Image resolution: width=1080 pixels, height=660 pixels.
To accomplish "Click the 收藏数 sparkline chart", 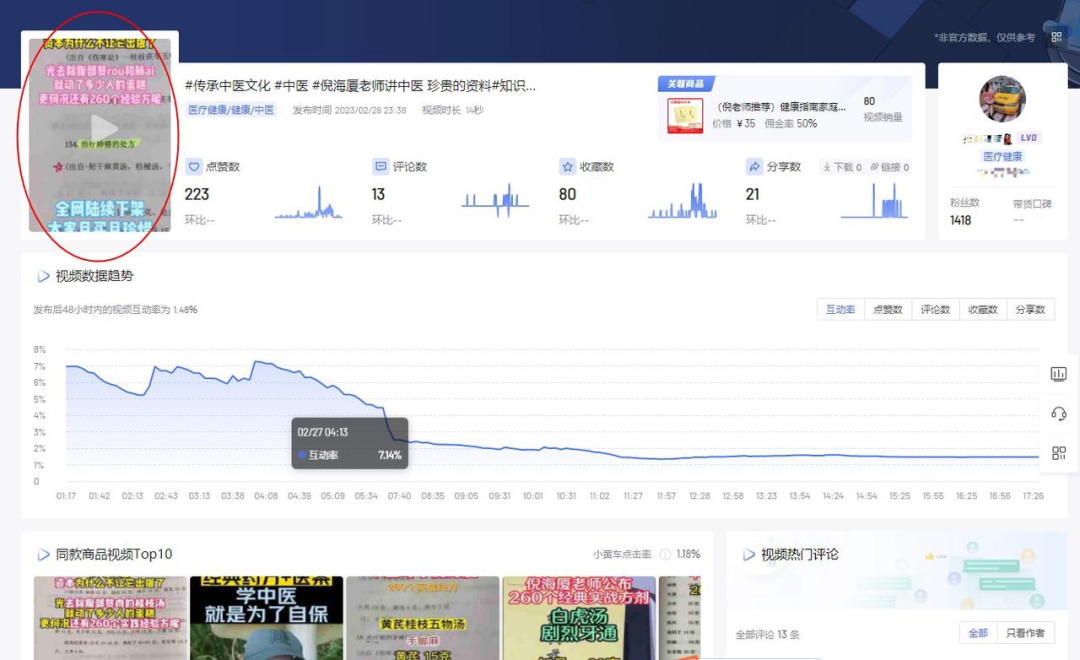I will click(683, 200).
